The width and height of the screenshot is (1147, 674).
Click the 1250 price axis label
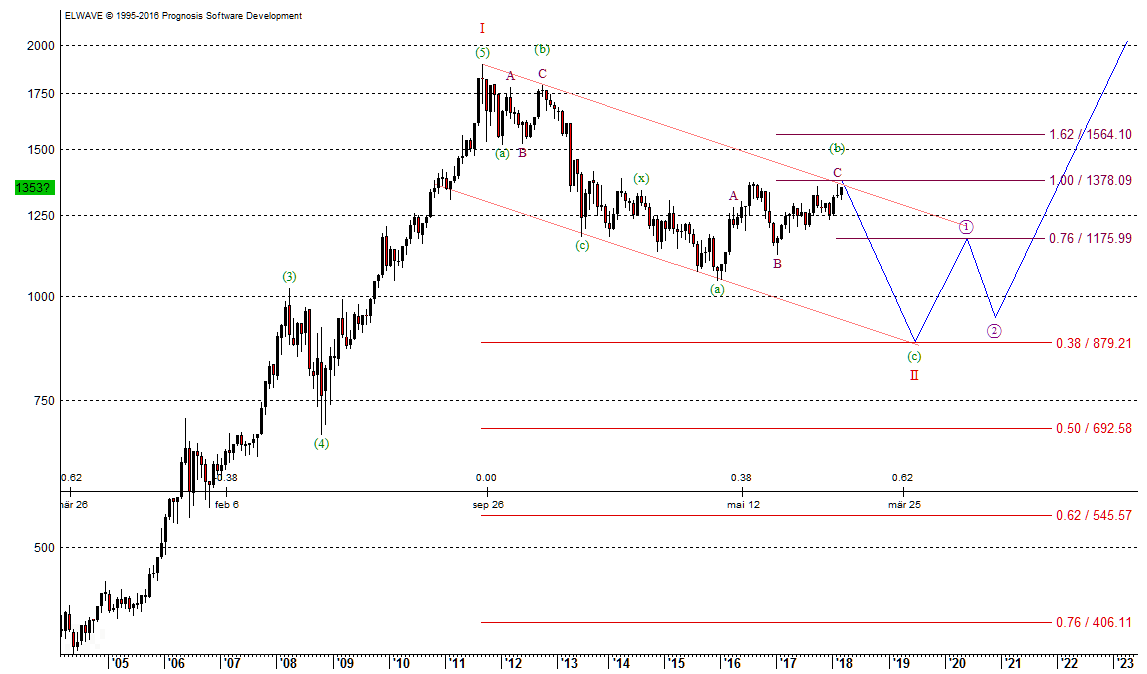click(41, 215)
